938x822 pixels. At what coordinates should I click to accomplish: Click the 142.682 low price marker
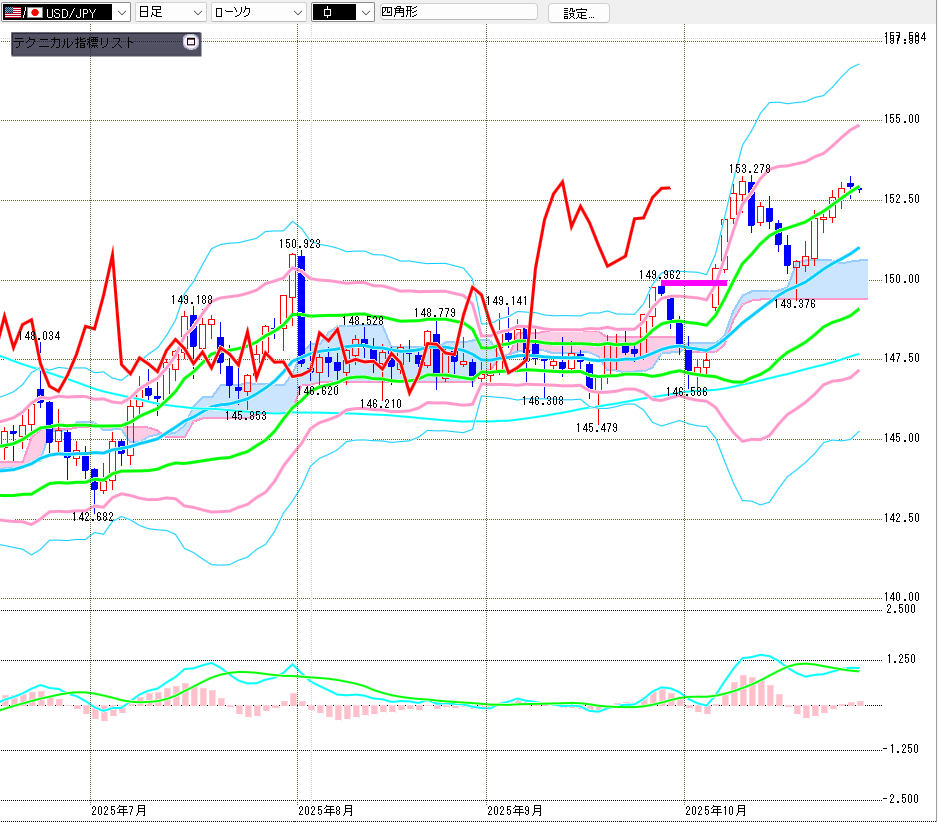pos(92,517)
